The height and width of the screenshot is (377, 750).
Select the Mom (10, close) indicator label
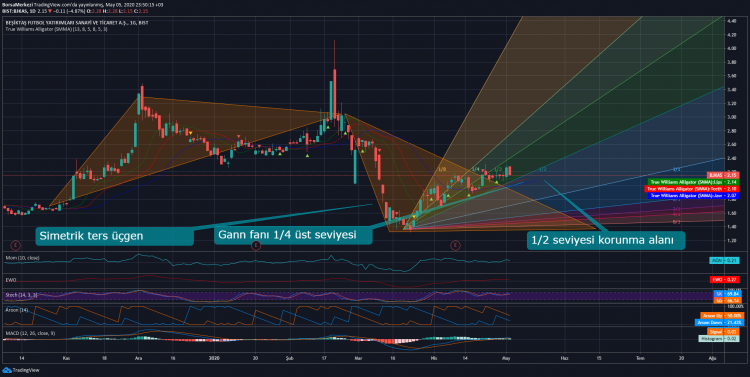click(x=22, y=258)
